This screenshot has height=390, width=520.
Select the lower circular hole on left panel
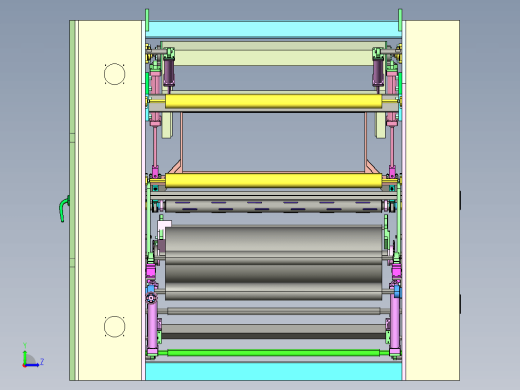point(114,326)
